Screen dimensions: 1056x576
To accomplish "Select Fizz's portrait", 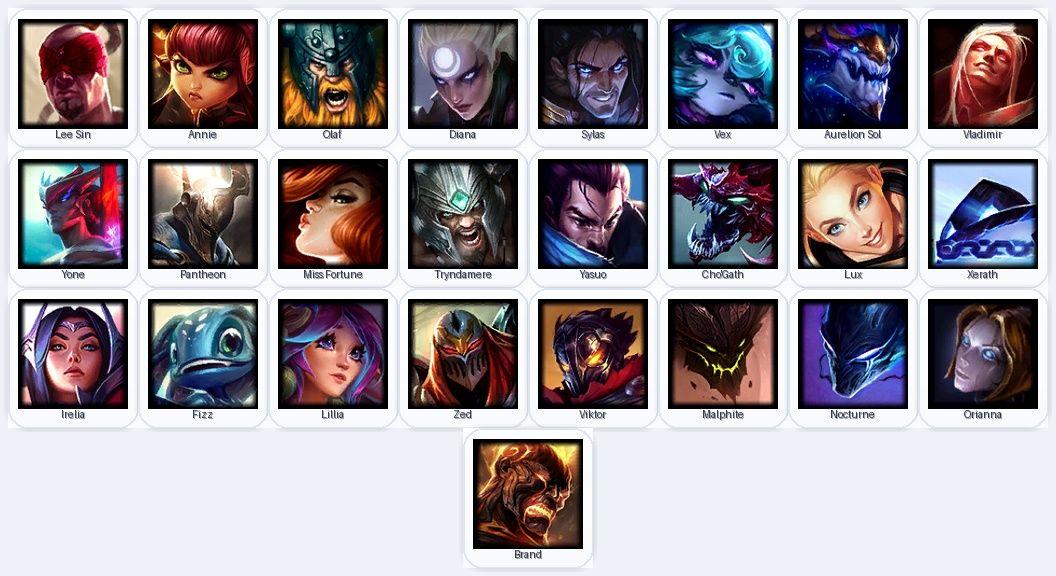I will 203,354.
